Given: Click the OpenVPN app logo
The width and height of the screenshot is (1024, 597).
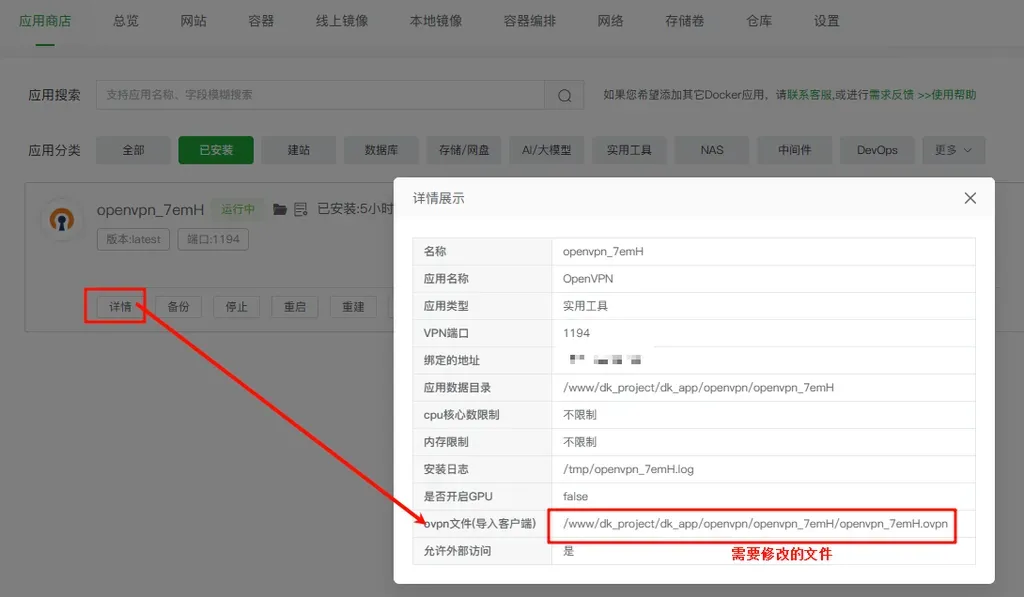Looking at the screenshot, I should coord(63,220).
